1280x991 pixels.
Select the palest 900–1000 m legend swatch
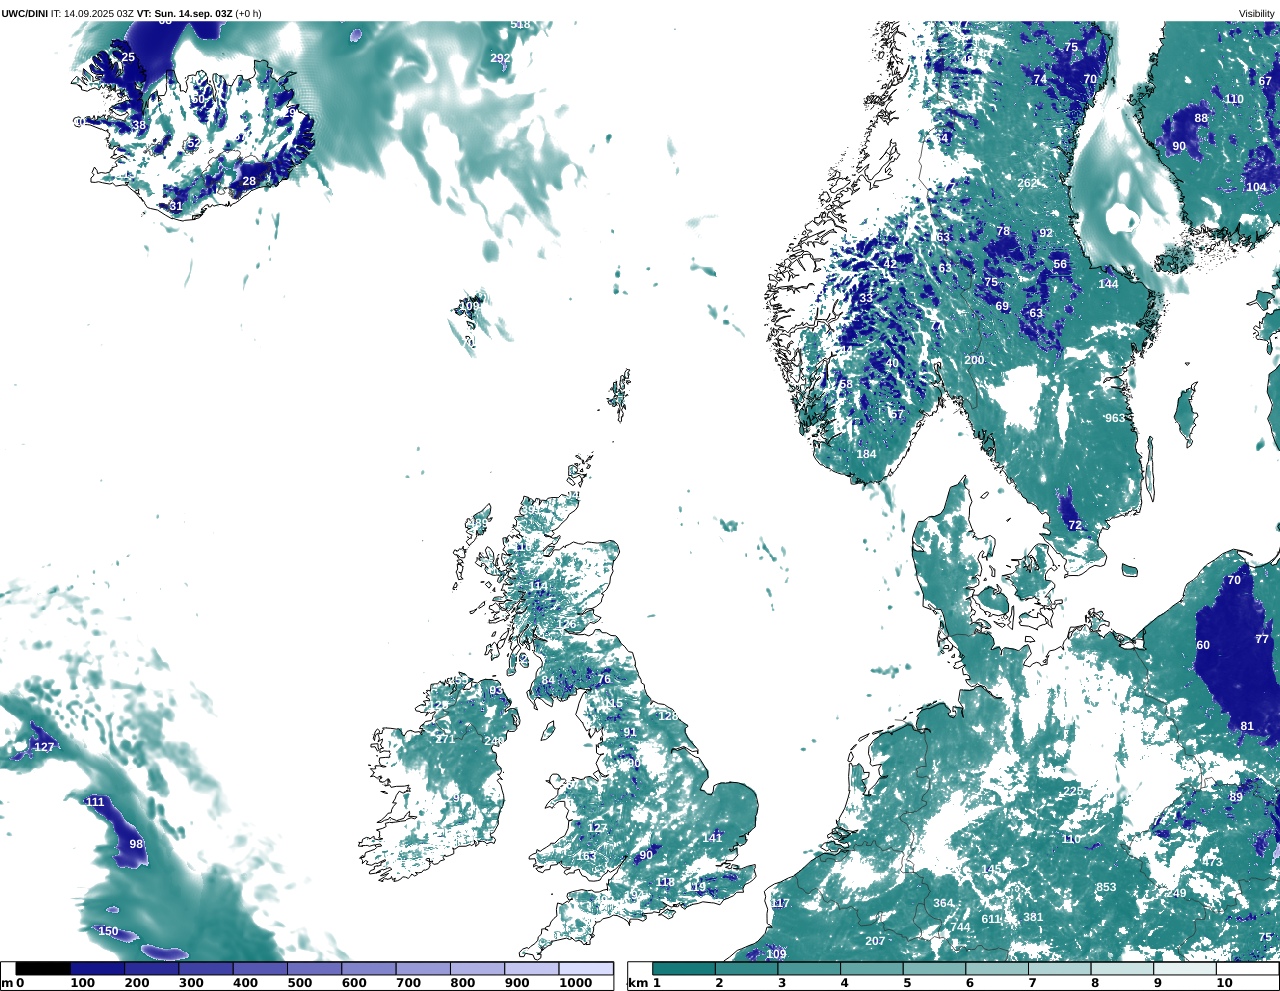pyautogui.click(x=531, y=968)
